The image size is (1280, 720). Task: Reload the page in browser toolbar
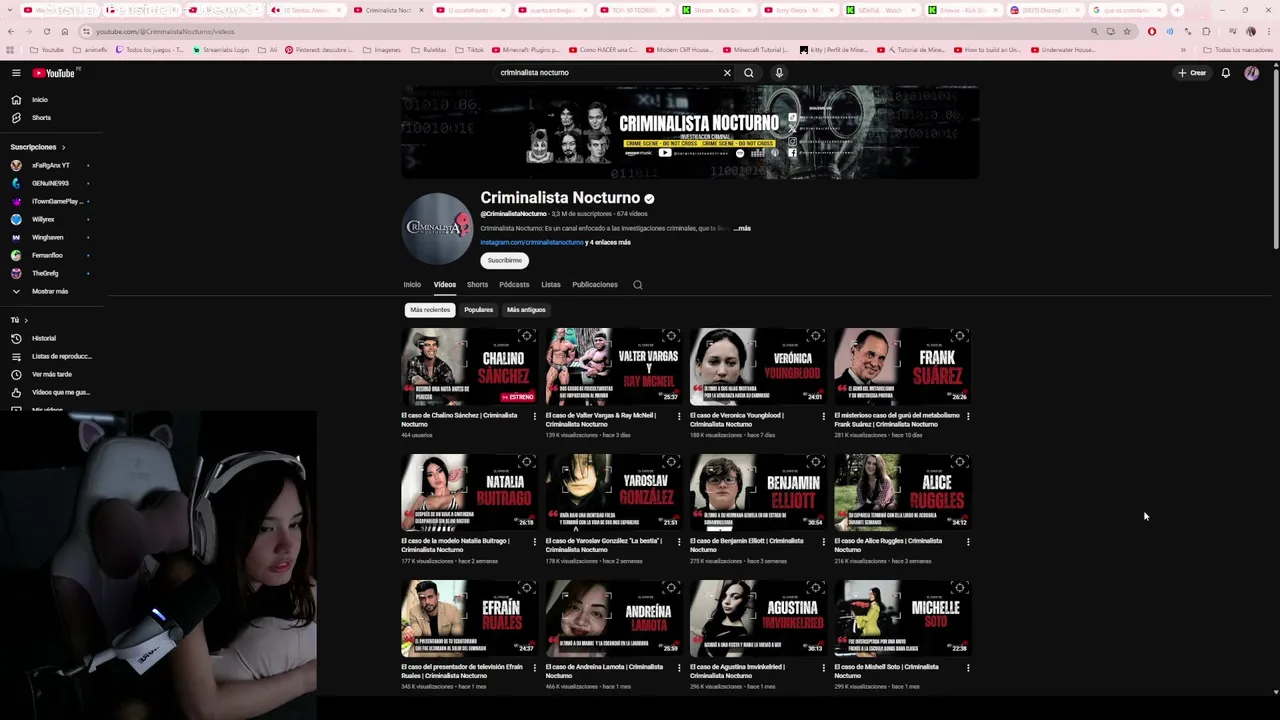46,31
